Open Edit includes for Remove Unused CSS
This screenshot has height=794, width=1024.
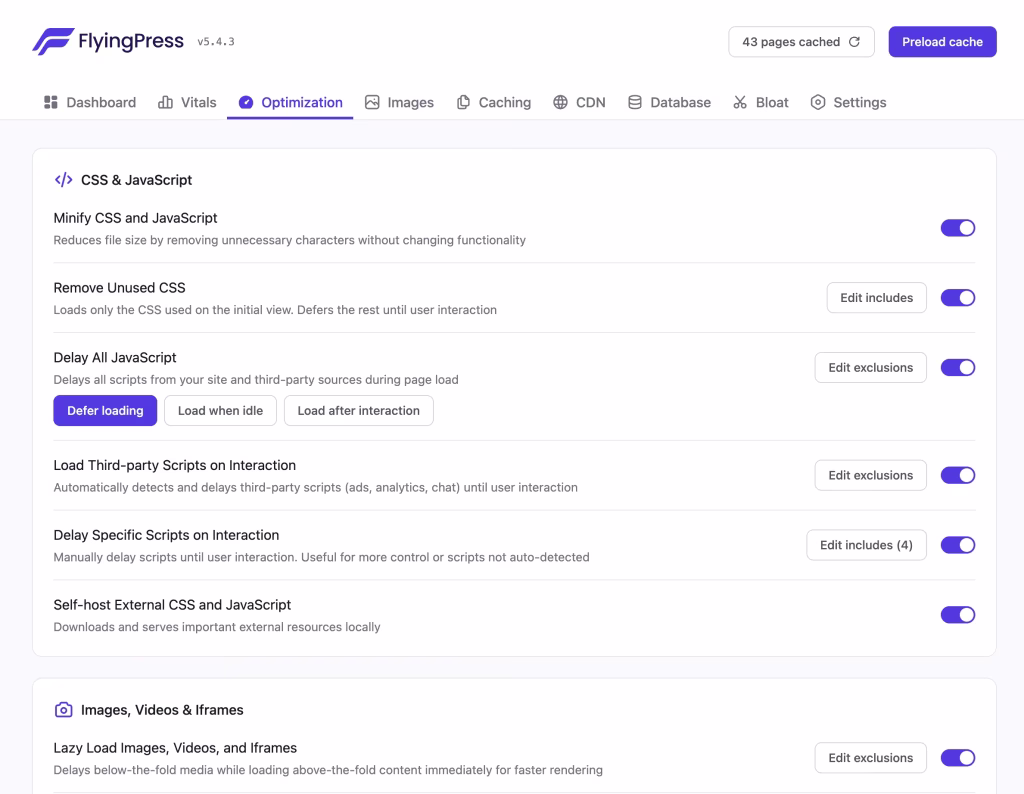[x=876, y=298]
